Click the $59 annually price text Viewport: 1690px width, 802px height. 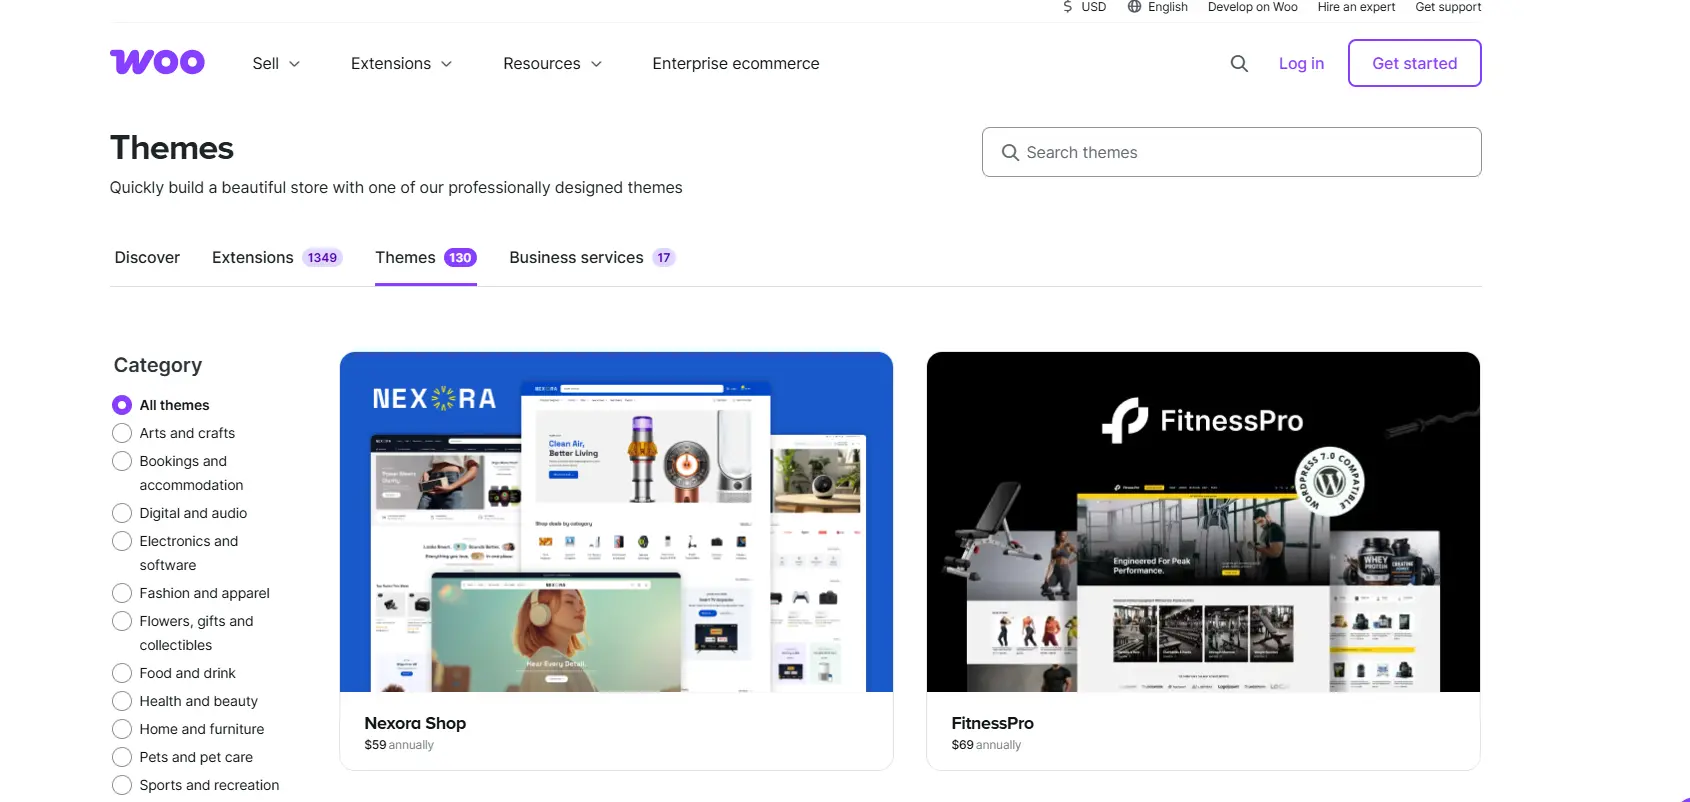click(x=399, y=745)
